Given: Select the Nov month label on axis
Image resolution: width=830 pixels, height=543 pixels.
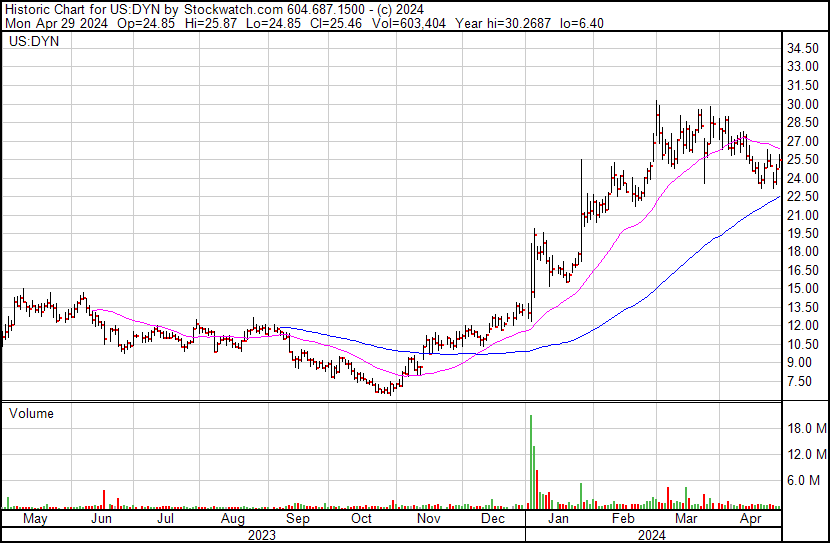Looking at the screenshot, I should pos(428,519).
